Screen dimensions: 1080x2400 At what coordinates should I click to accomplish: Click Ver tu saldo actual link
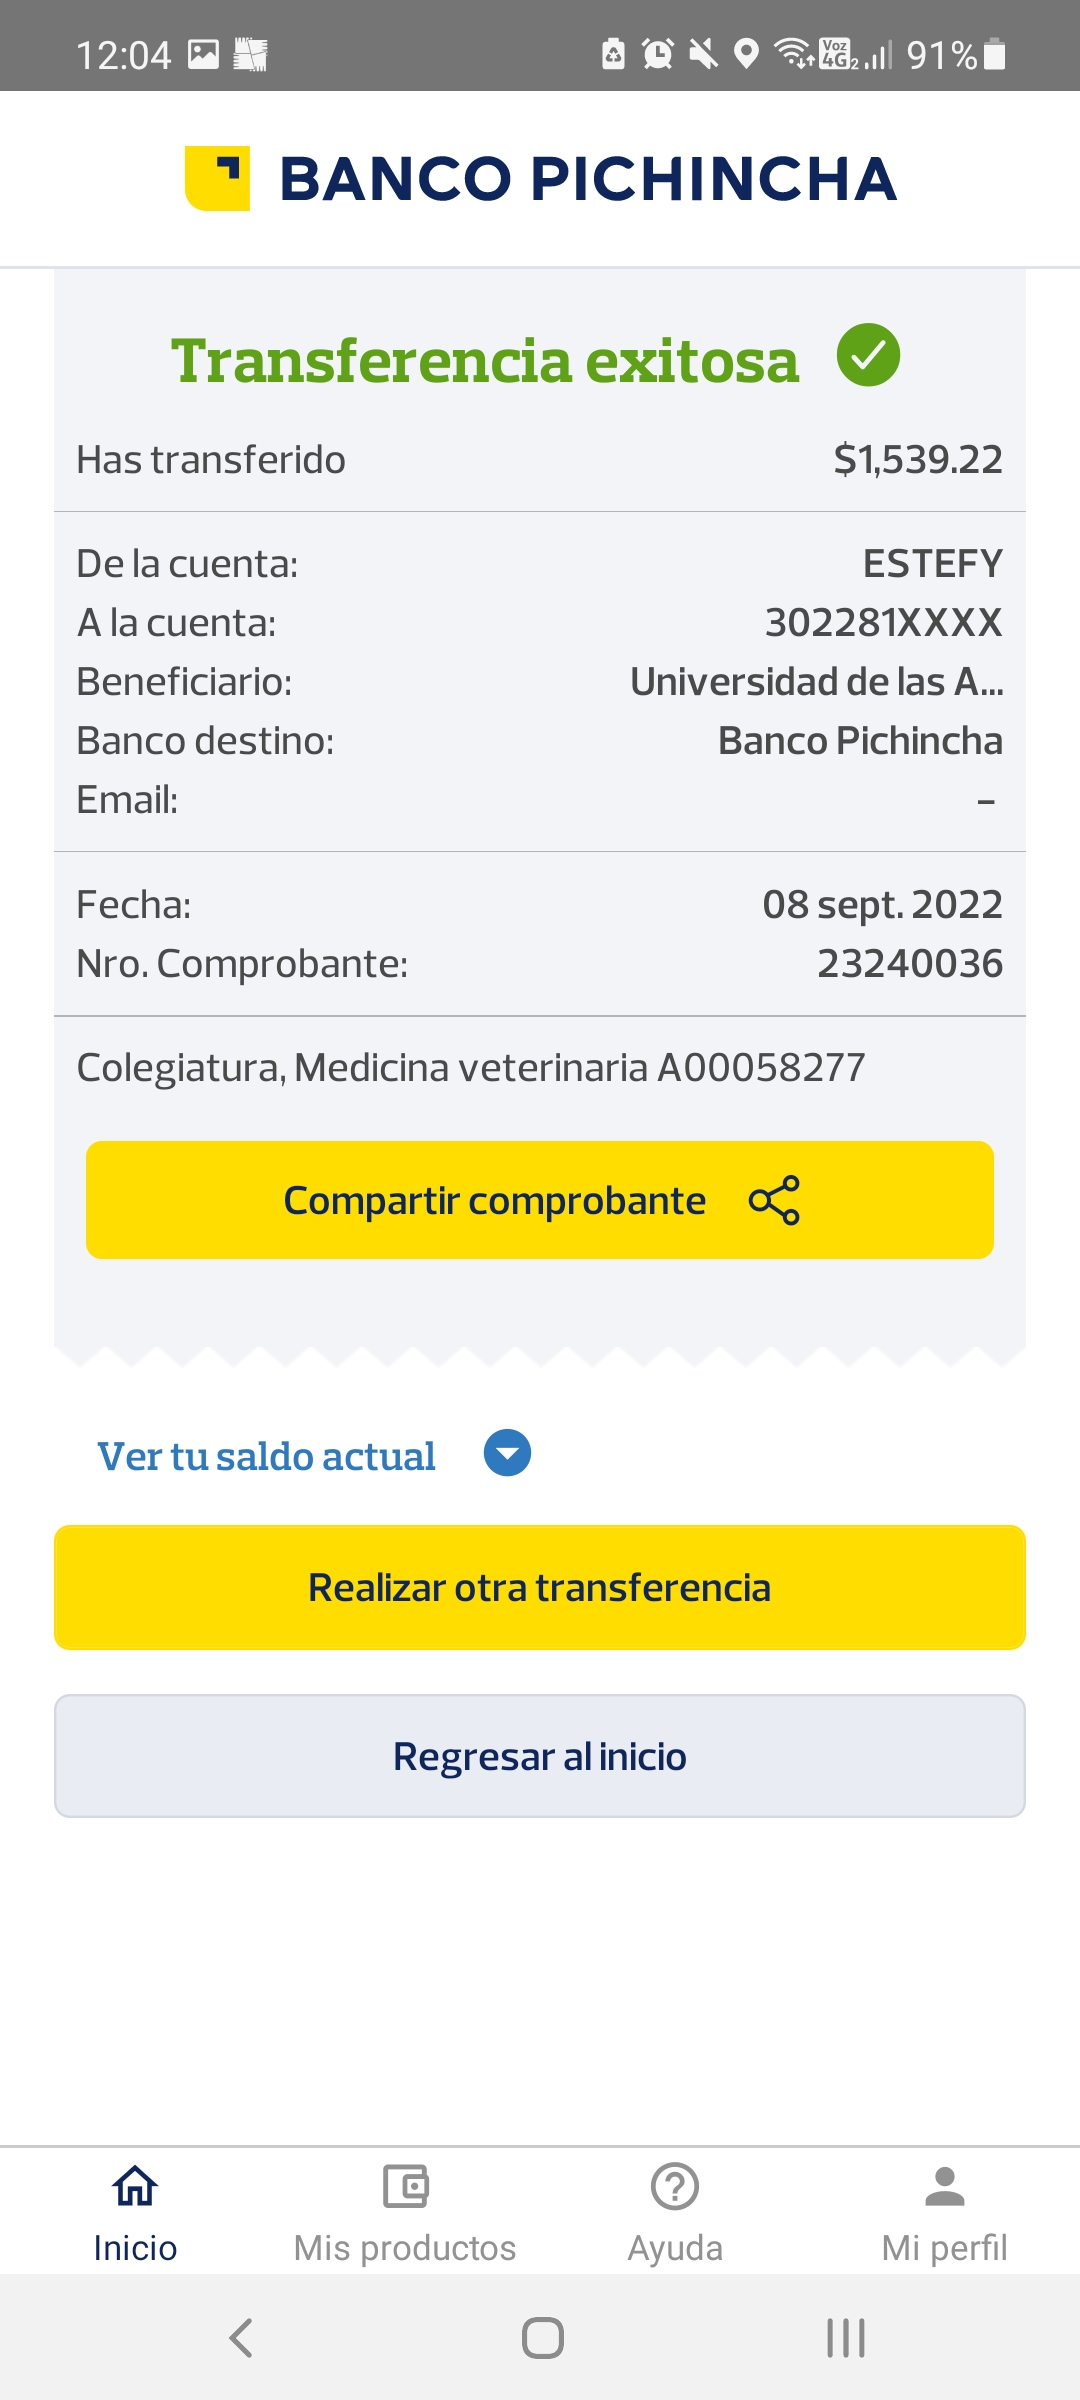(266, 1456)
